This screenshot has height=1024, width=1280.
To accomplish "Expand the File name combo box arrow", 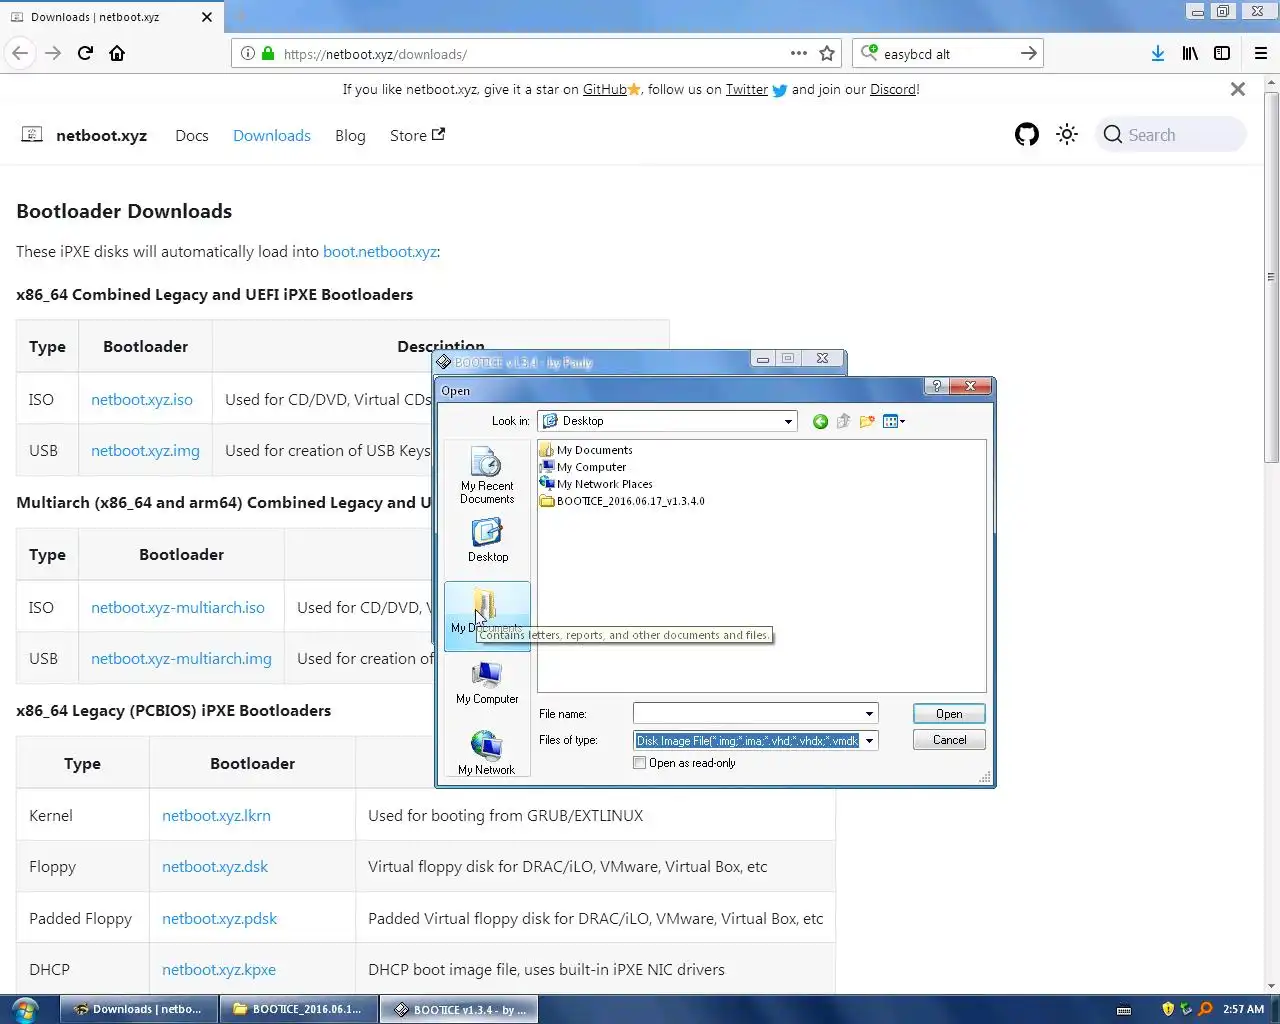I will [x=869, y=714].
